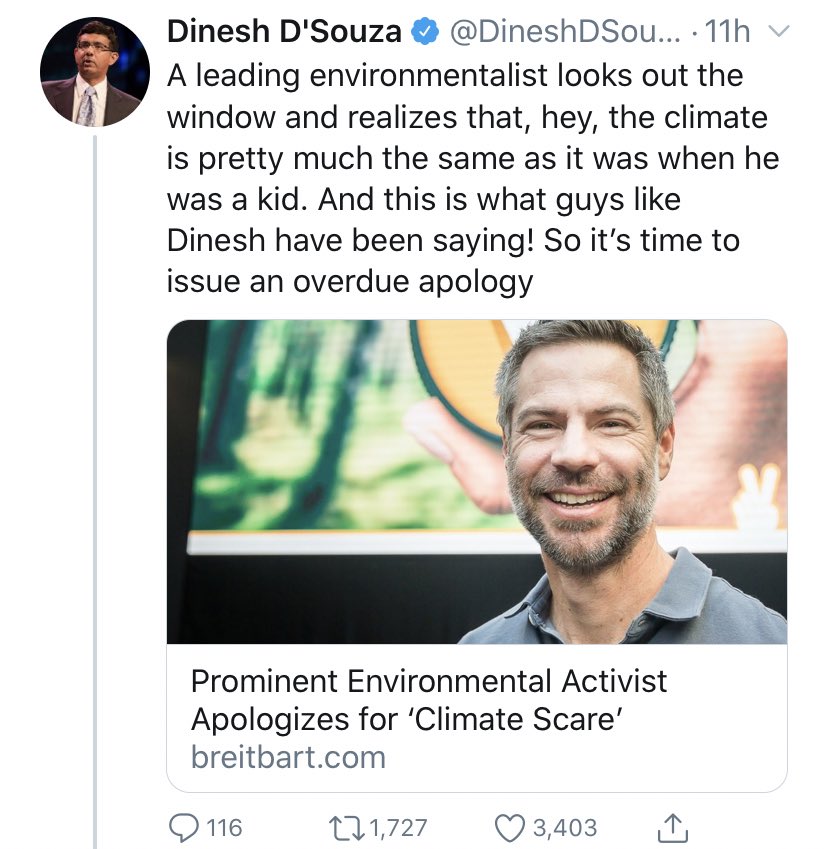
Task: Click the 3,403 likes count
Action: pyautogui.click(x=564, y=827)
